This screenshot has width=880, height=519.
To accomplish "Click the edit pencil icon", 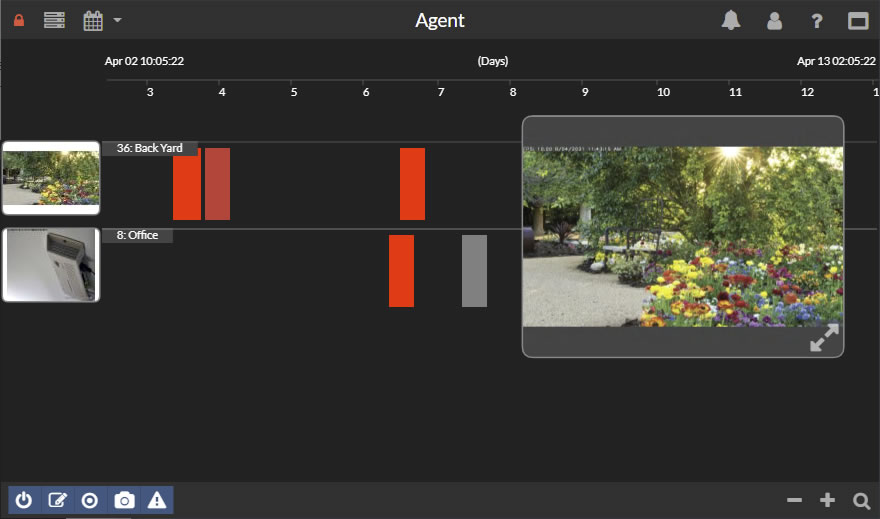I will point(57,500).
